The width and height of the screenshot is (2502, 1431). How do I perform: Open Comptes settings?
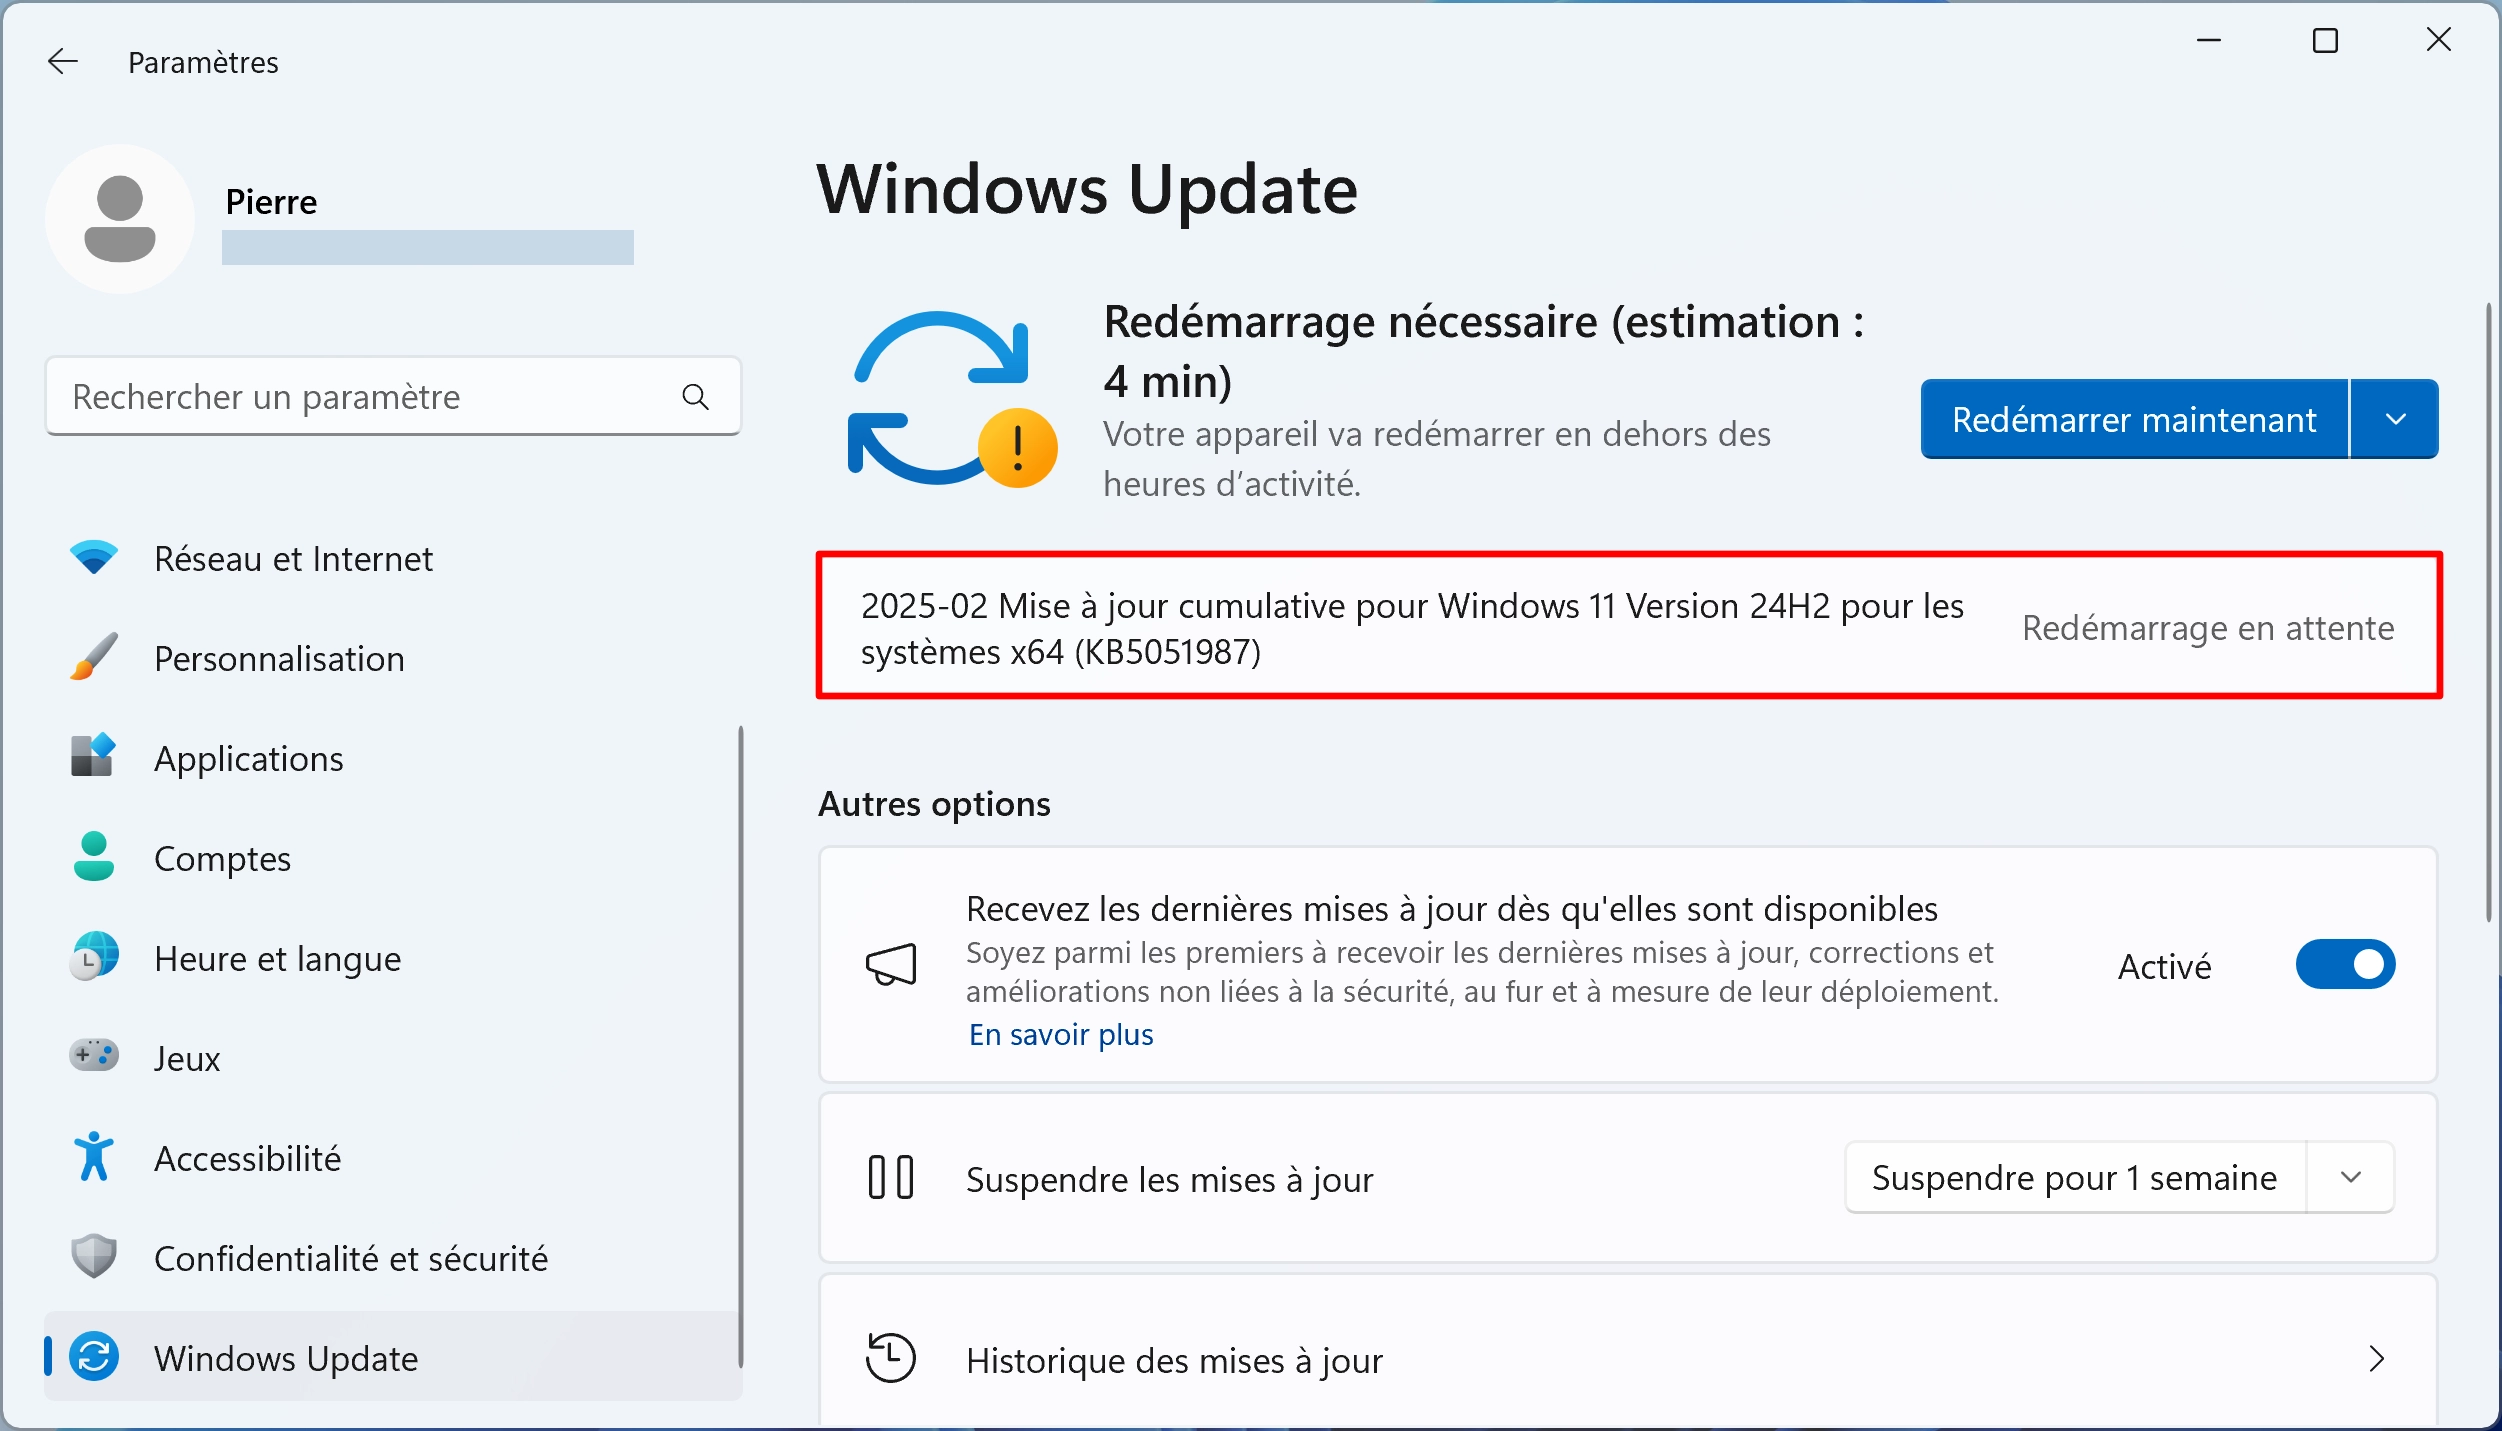[x=392, y=858]
